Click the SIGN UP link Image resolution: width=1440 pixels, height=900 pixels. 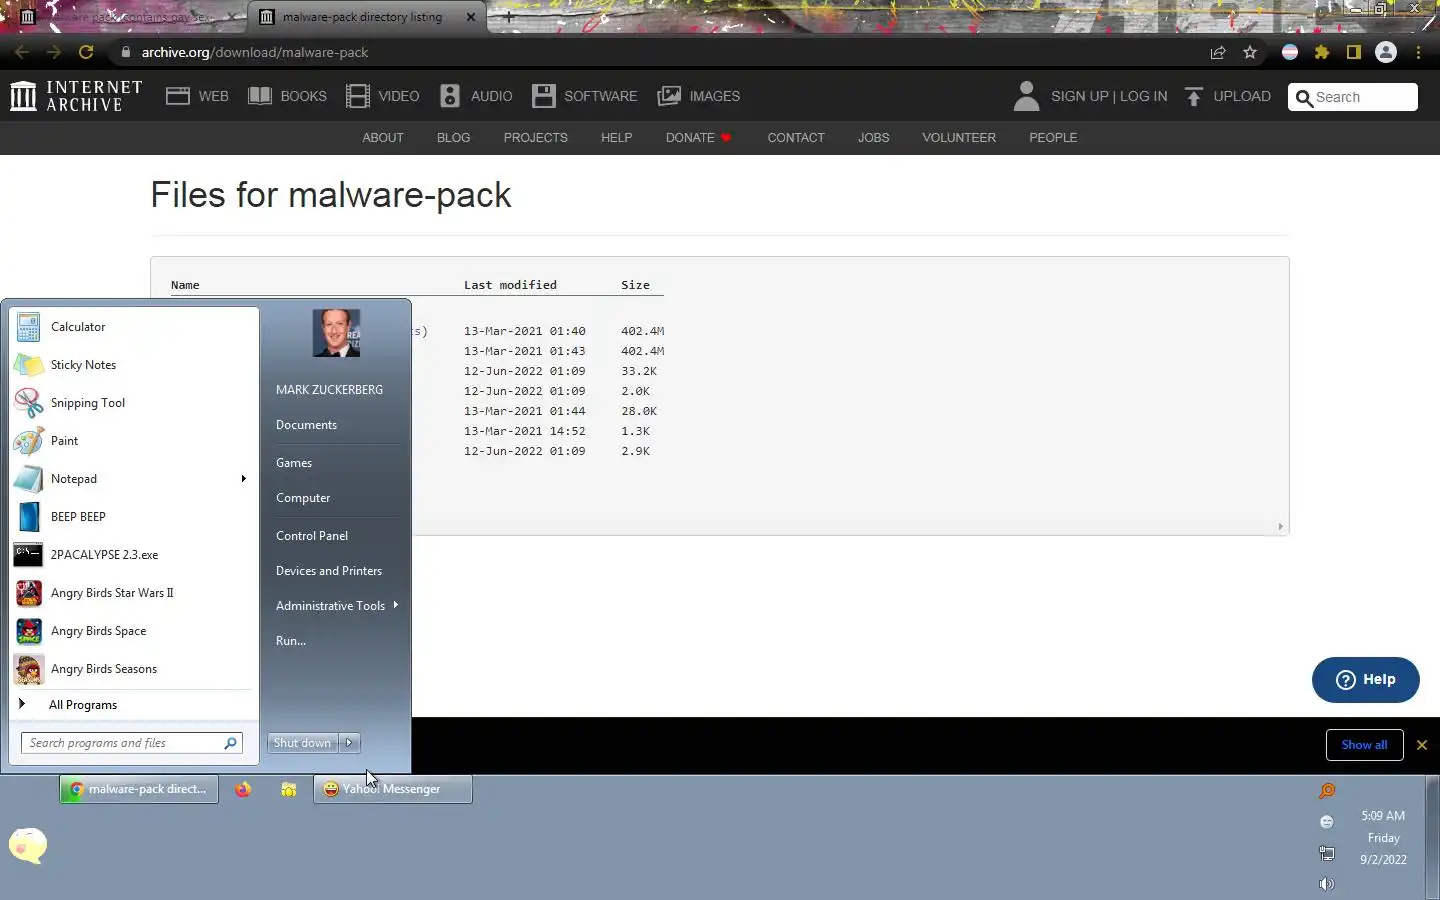pos(1079,96)
